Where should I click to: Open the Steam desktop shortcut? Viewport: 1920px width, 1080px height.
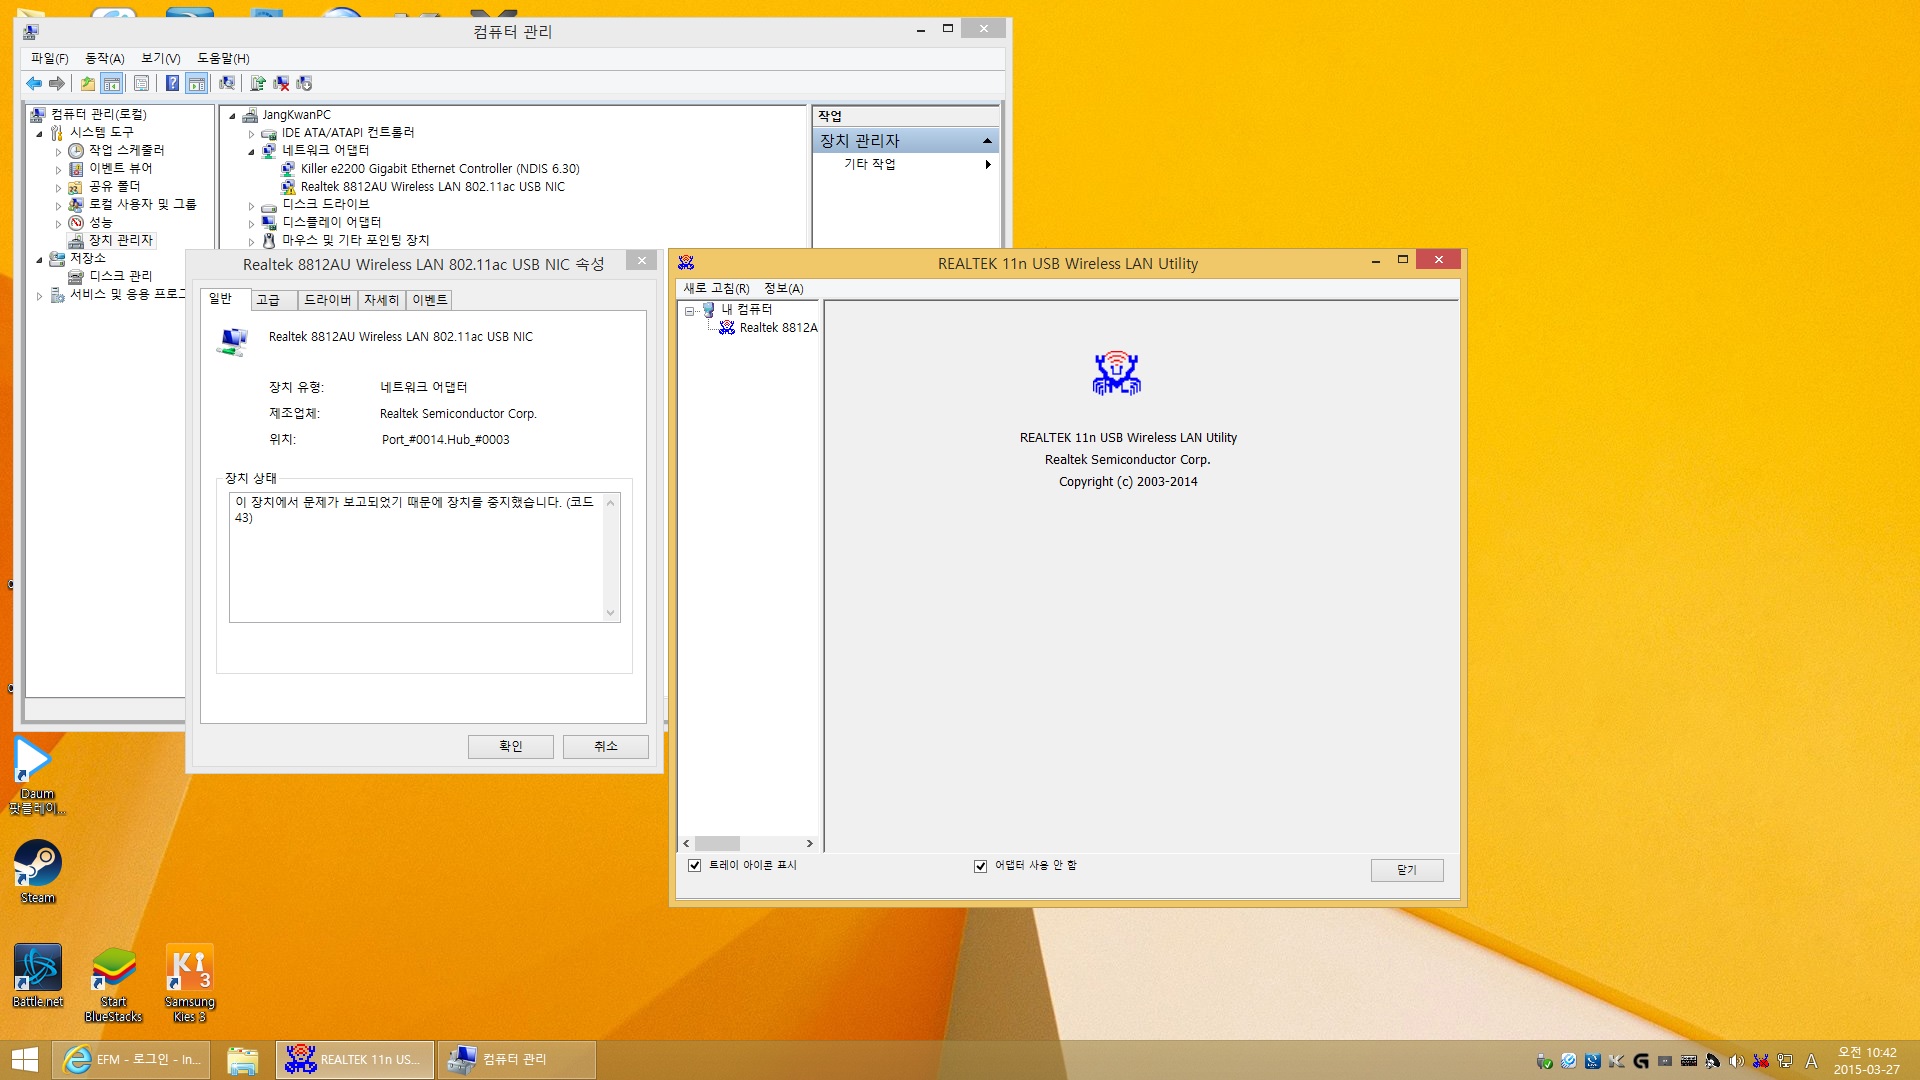coord(38,872)
